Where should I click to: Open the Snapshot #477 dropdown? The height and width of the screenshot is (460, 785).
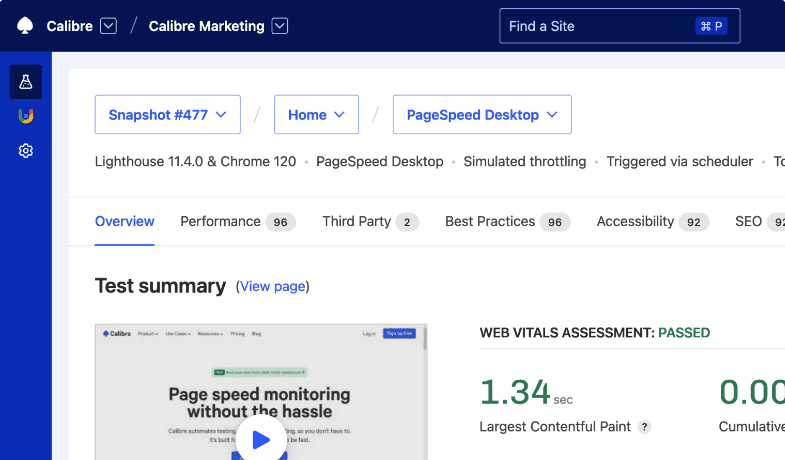(x=167, y=115)
